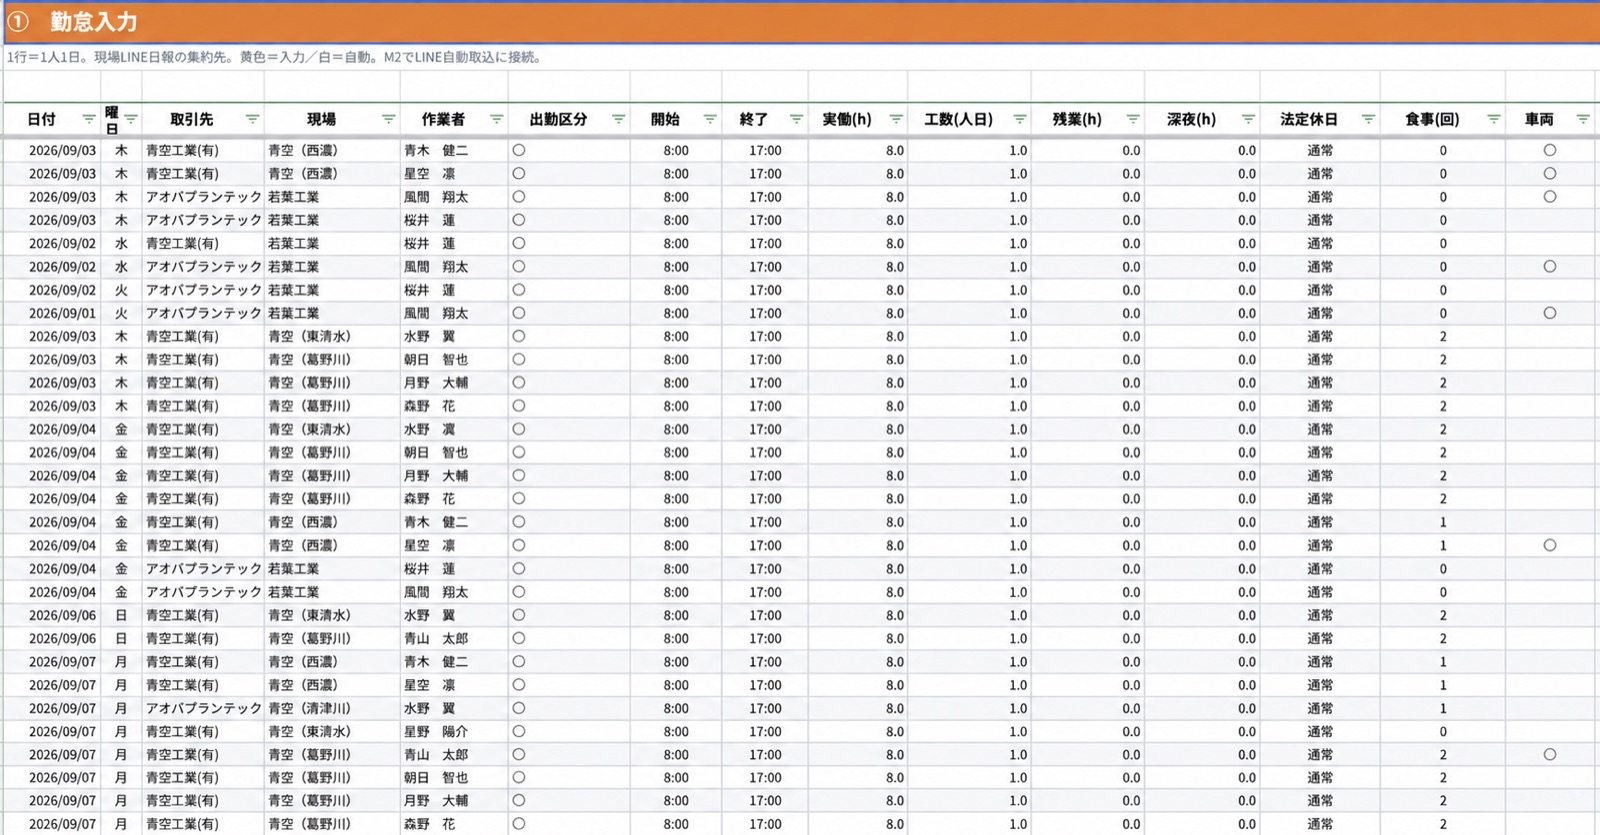
Task: Select 8:00 start time in 星野 陽介 row
Action: [x=676, y=732]
